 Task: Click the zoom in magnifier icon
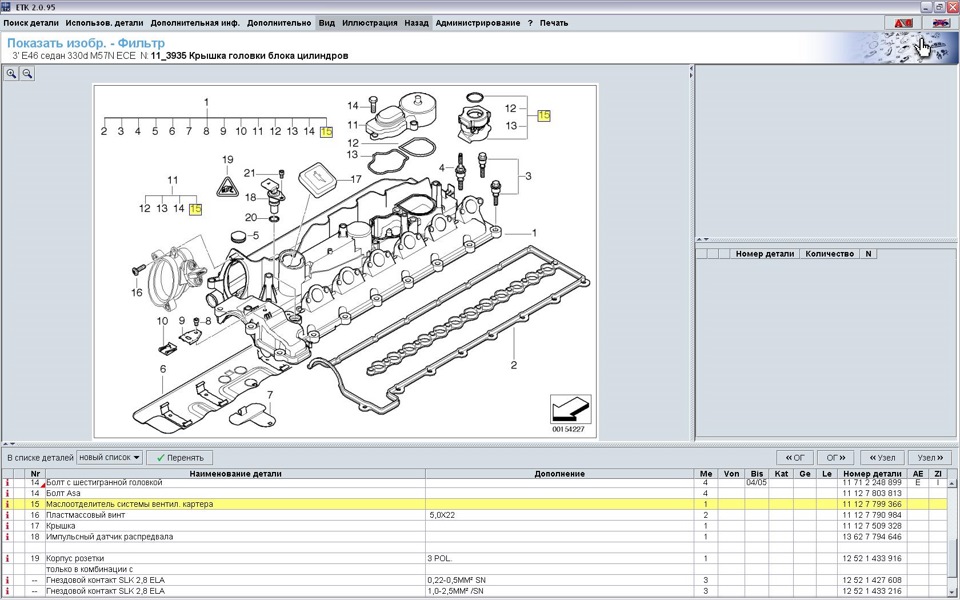(13, 74)
